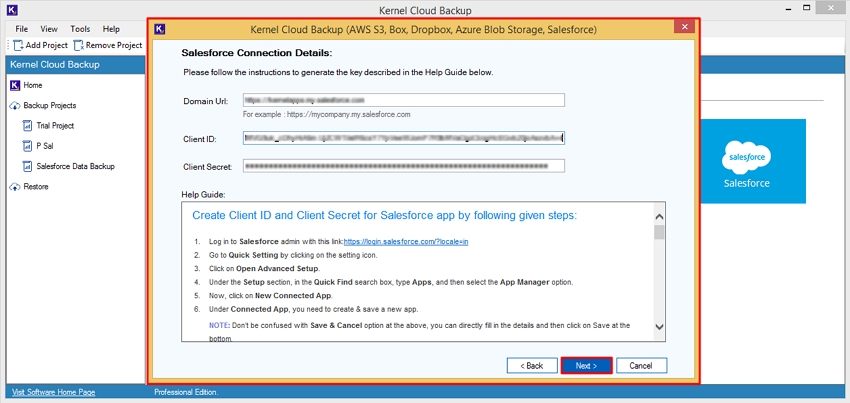Click the Back button
The height and width of the screenshot is (403, 850).
[x=532, y=366]
